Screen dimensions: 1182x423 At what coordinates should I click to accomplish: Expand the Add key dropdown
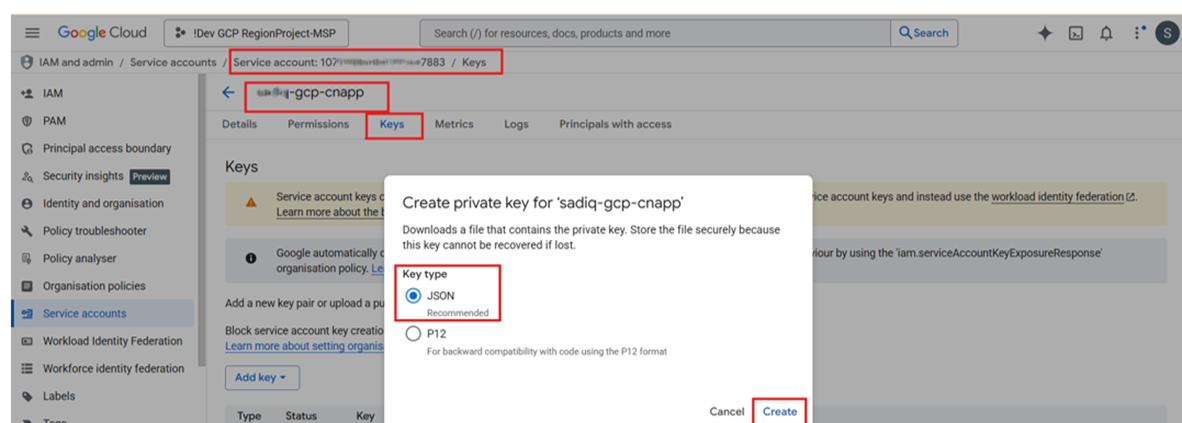(262, 377)
